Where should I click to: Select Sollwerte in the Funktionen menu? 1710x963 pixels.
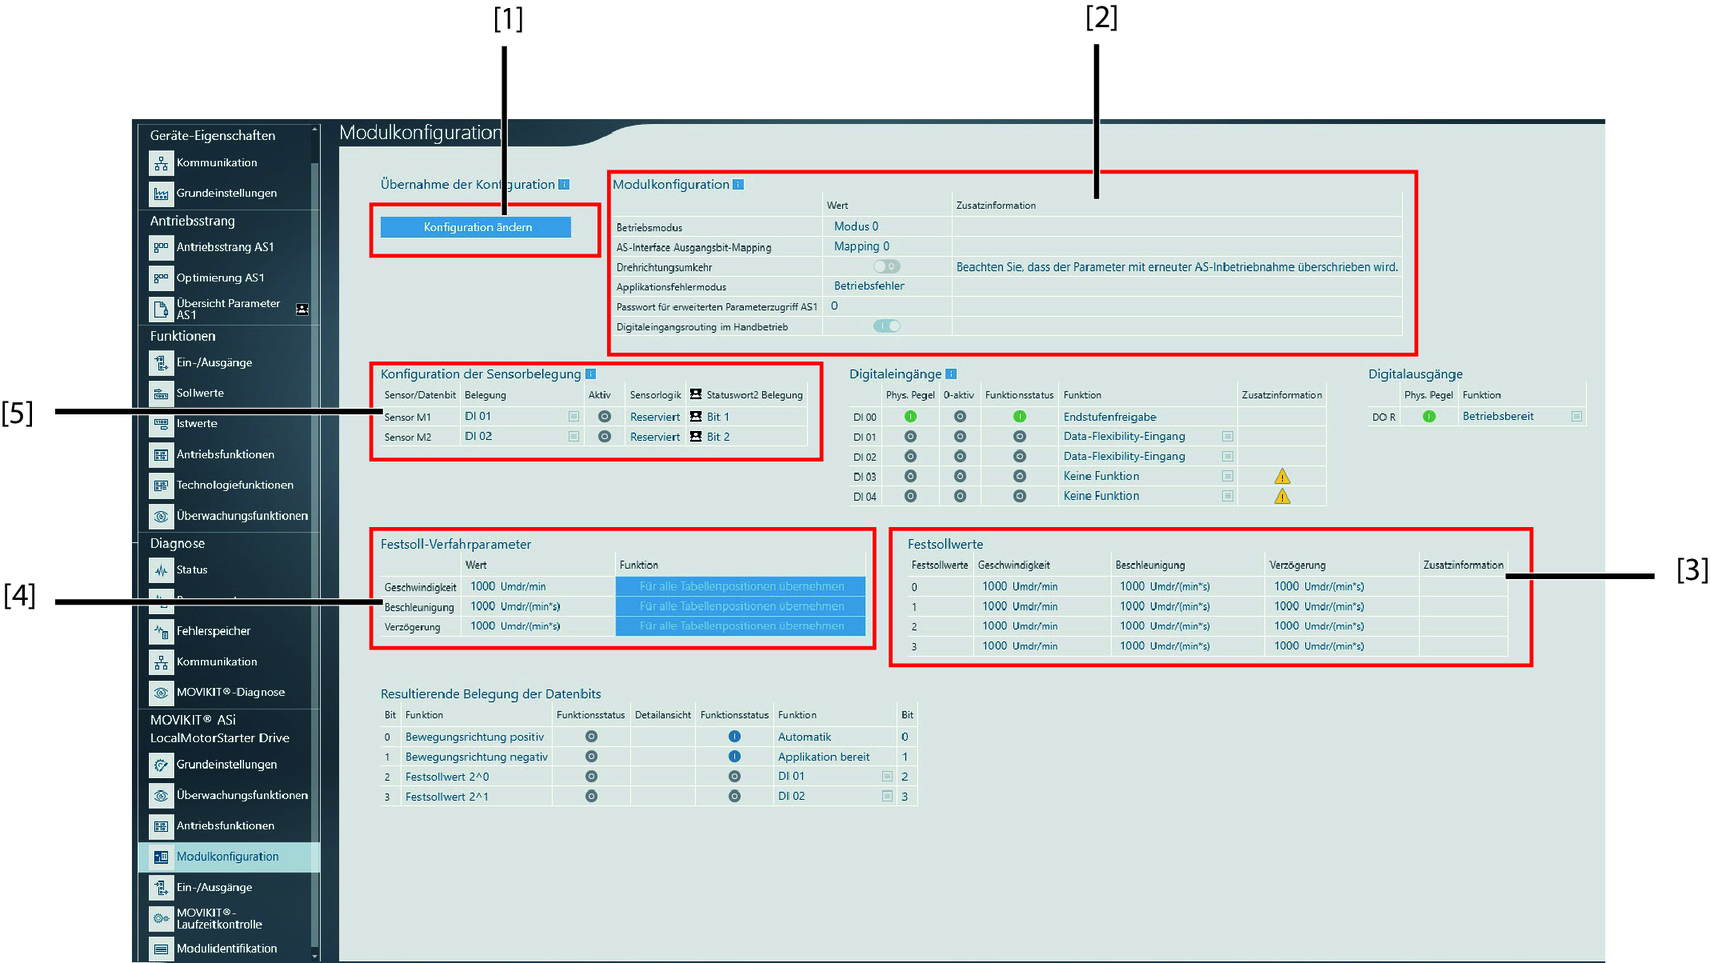[x=200, y=393]
